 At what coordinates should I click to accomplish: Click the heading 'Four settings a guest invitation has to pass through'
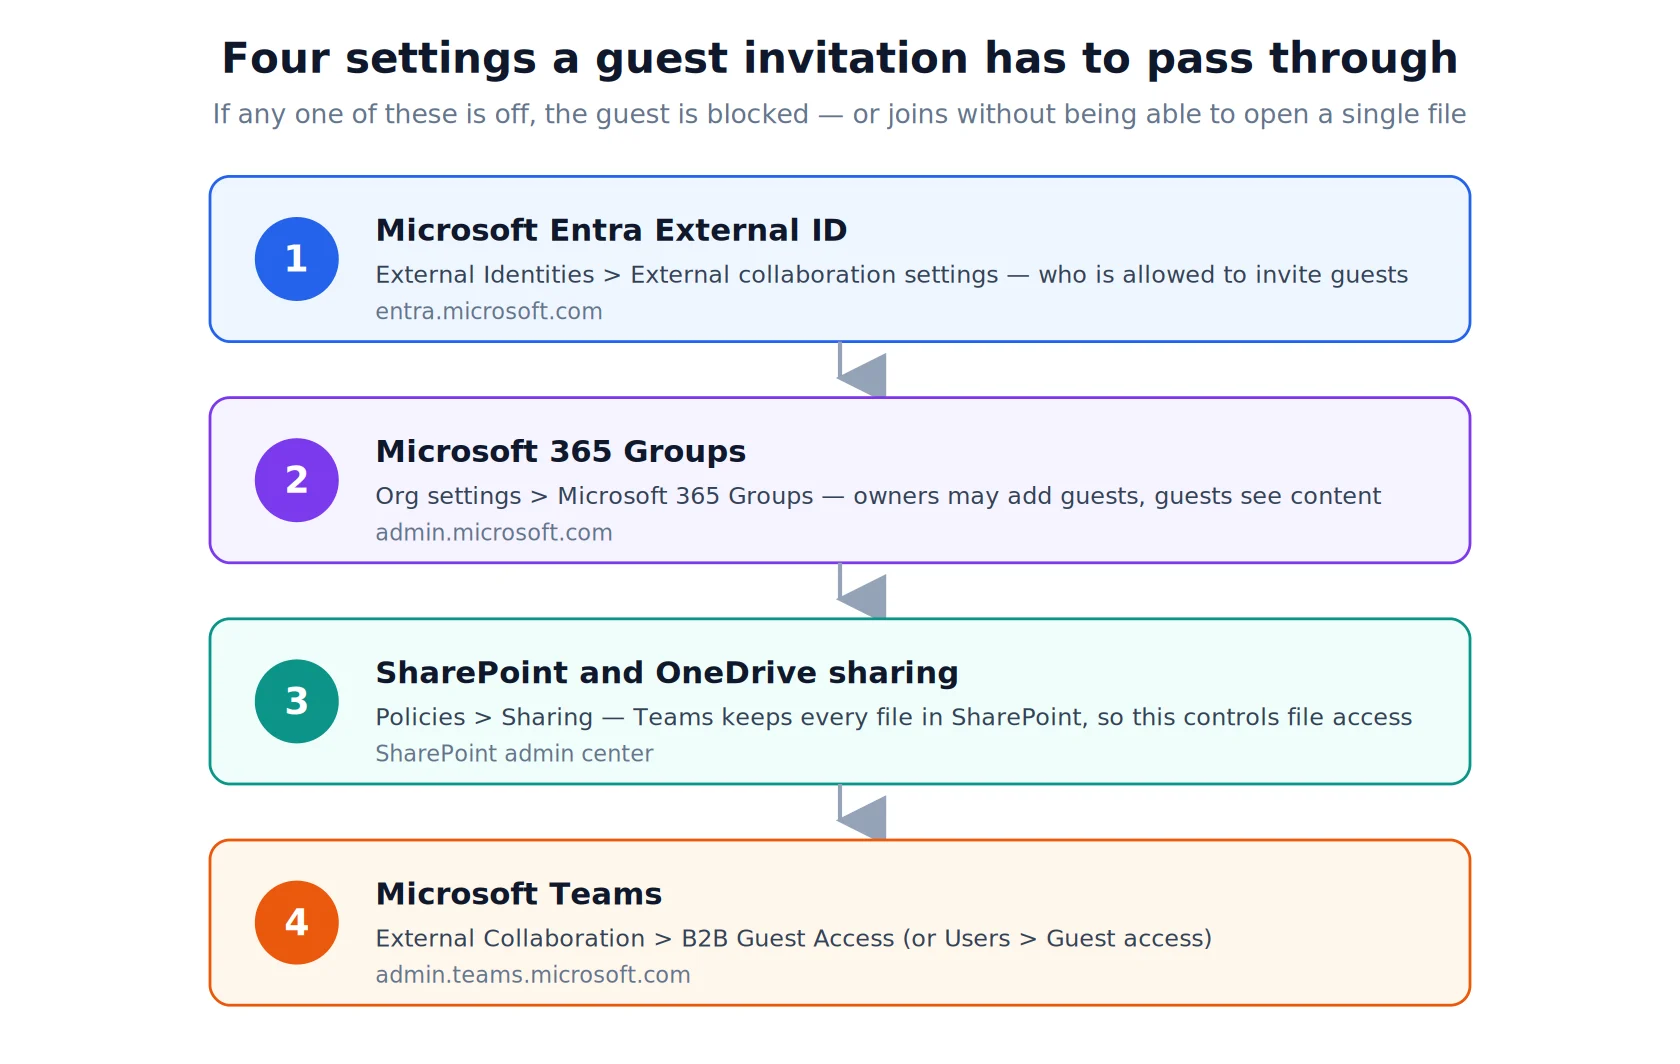click(x=840, y=59)
